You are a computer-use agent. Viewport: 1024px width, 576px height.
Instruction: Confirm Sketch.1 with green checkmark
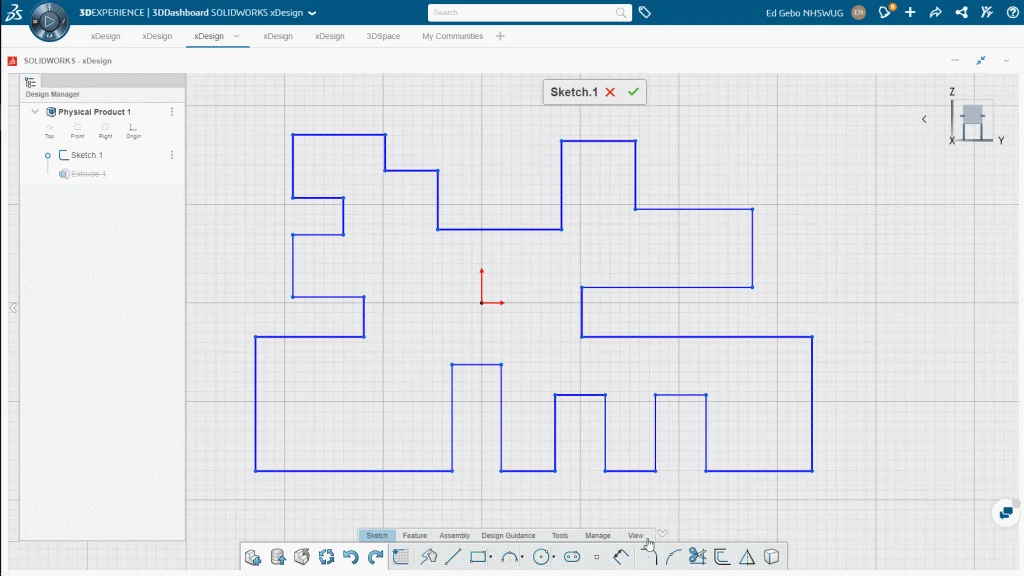(x=633, y=92)
